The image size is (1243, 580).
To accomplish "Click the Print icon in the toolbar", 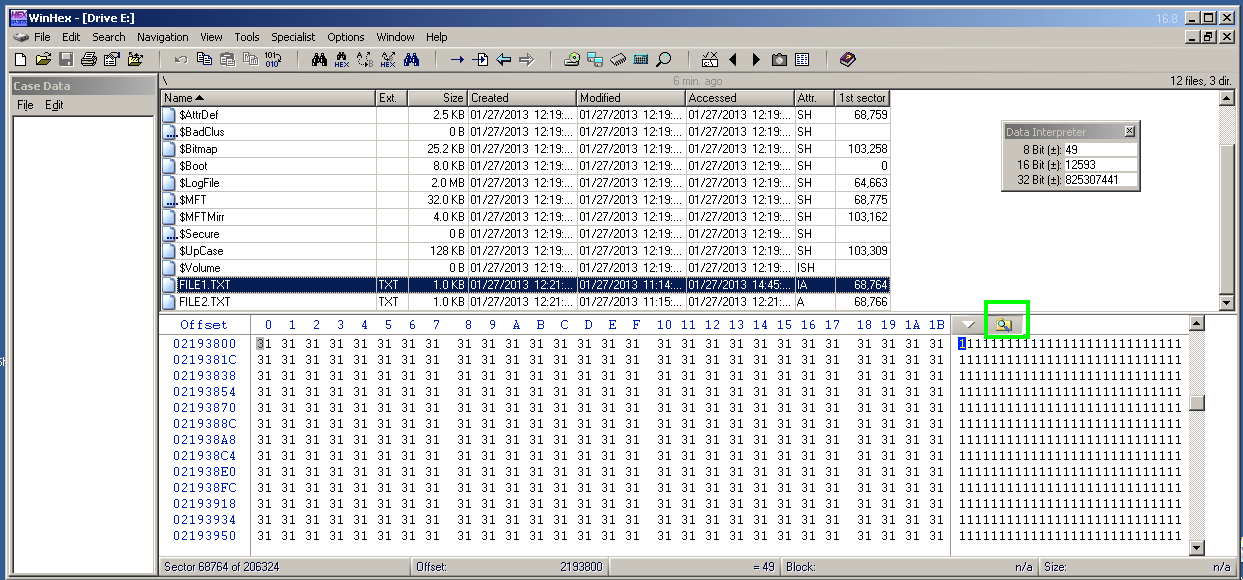I will click(x=88, y=60).
